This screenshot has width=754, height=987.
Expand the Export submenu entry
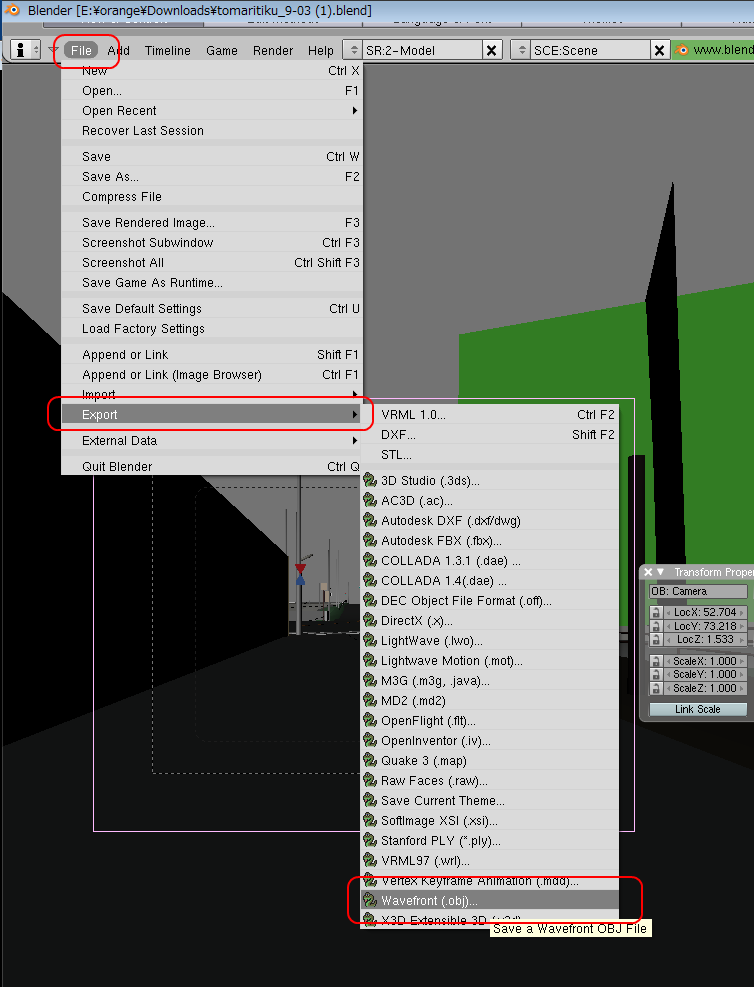pyautogui.click(x=212, y=414)
